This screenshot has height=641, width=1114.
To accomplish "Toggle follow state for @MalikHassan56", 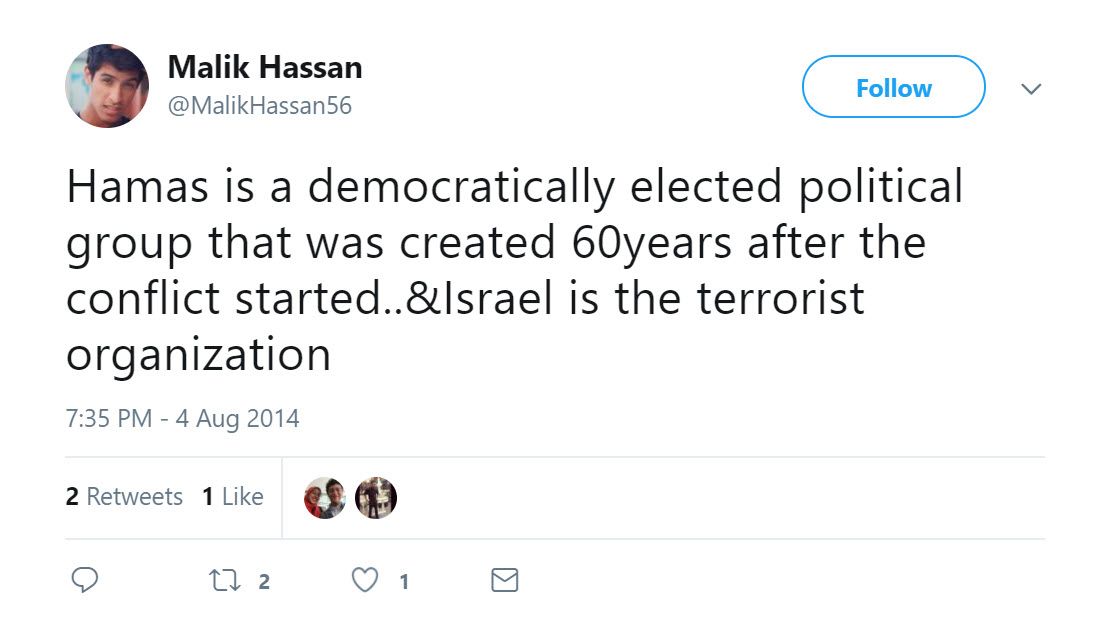I will [892, 87].
